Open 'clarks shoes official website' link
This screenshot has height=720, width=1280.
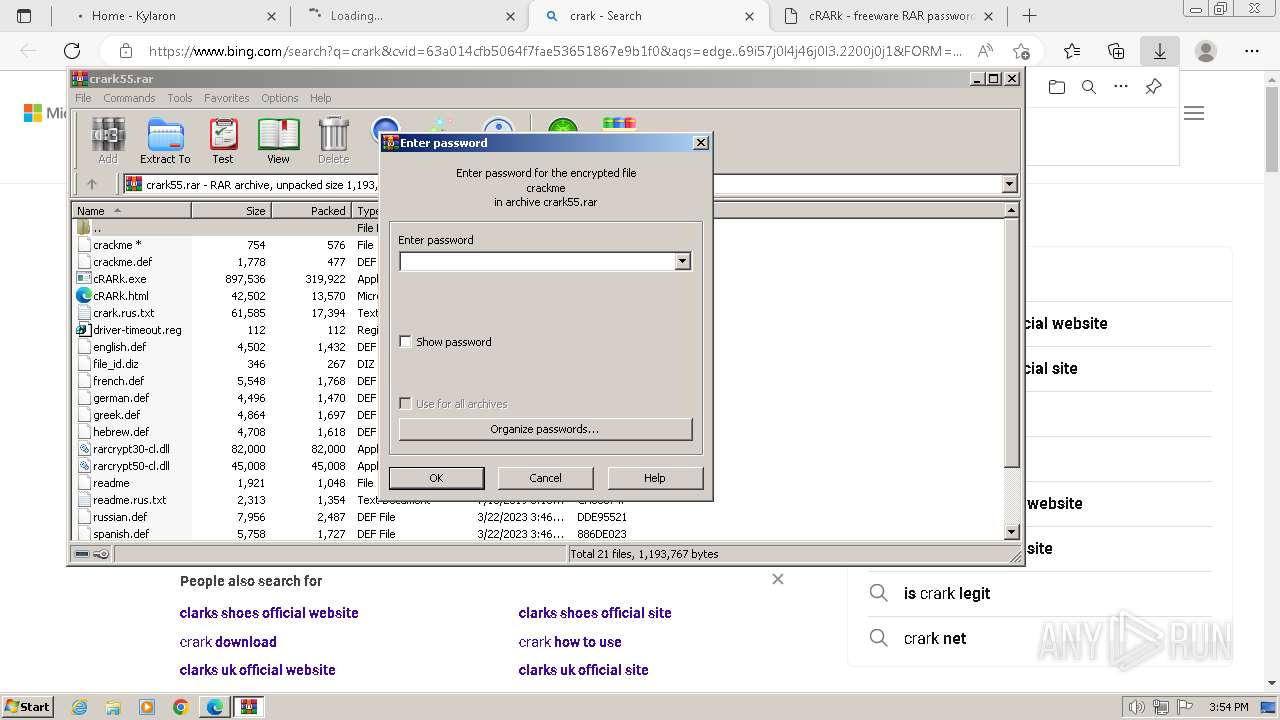click(x=269, y=613)
